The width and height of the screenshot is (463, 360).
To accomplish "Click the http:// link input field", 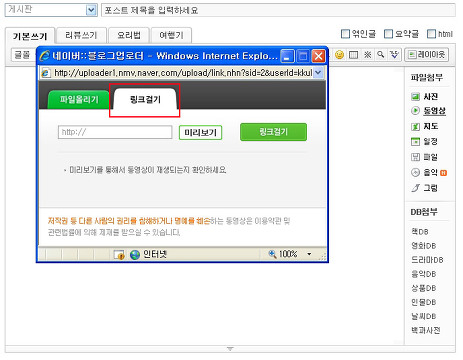I will pyautogui.click(x=115, y=132).
